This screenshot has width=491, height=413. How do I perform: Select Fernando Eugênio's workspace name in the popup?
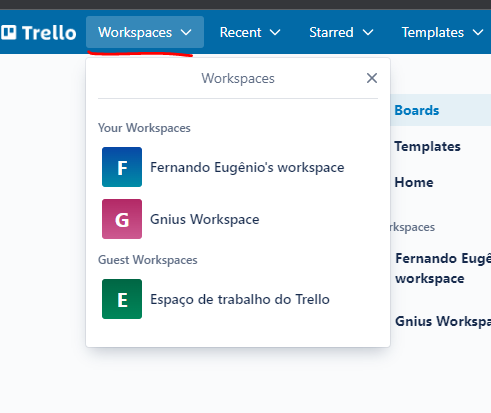point(247,167)
